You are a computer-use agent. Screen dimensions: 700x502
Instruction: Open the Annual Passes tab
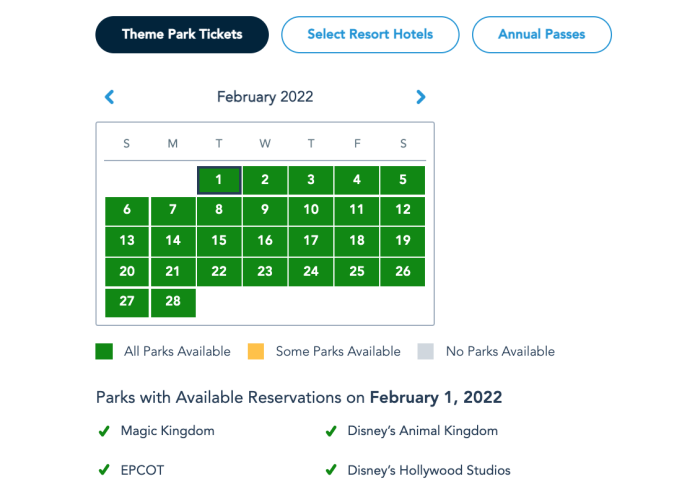pyautogui.click(x=541, y=35)
